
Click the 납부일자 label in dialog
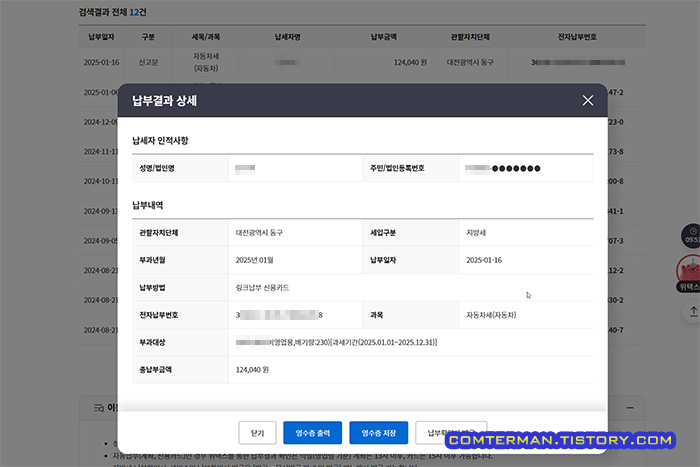pyautogui.click(x=383, y=260)
